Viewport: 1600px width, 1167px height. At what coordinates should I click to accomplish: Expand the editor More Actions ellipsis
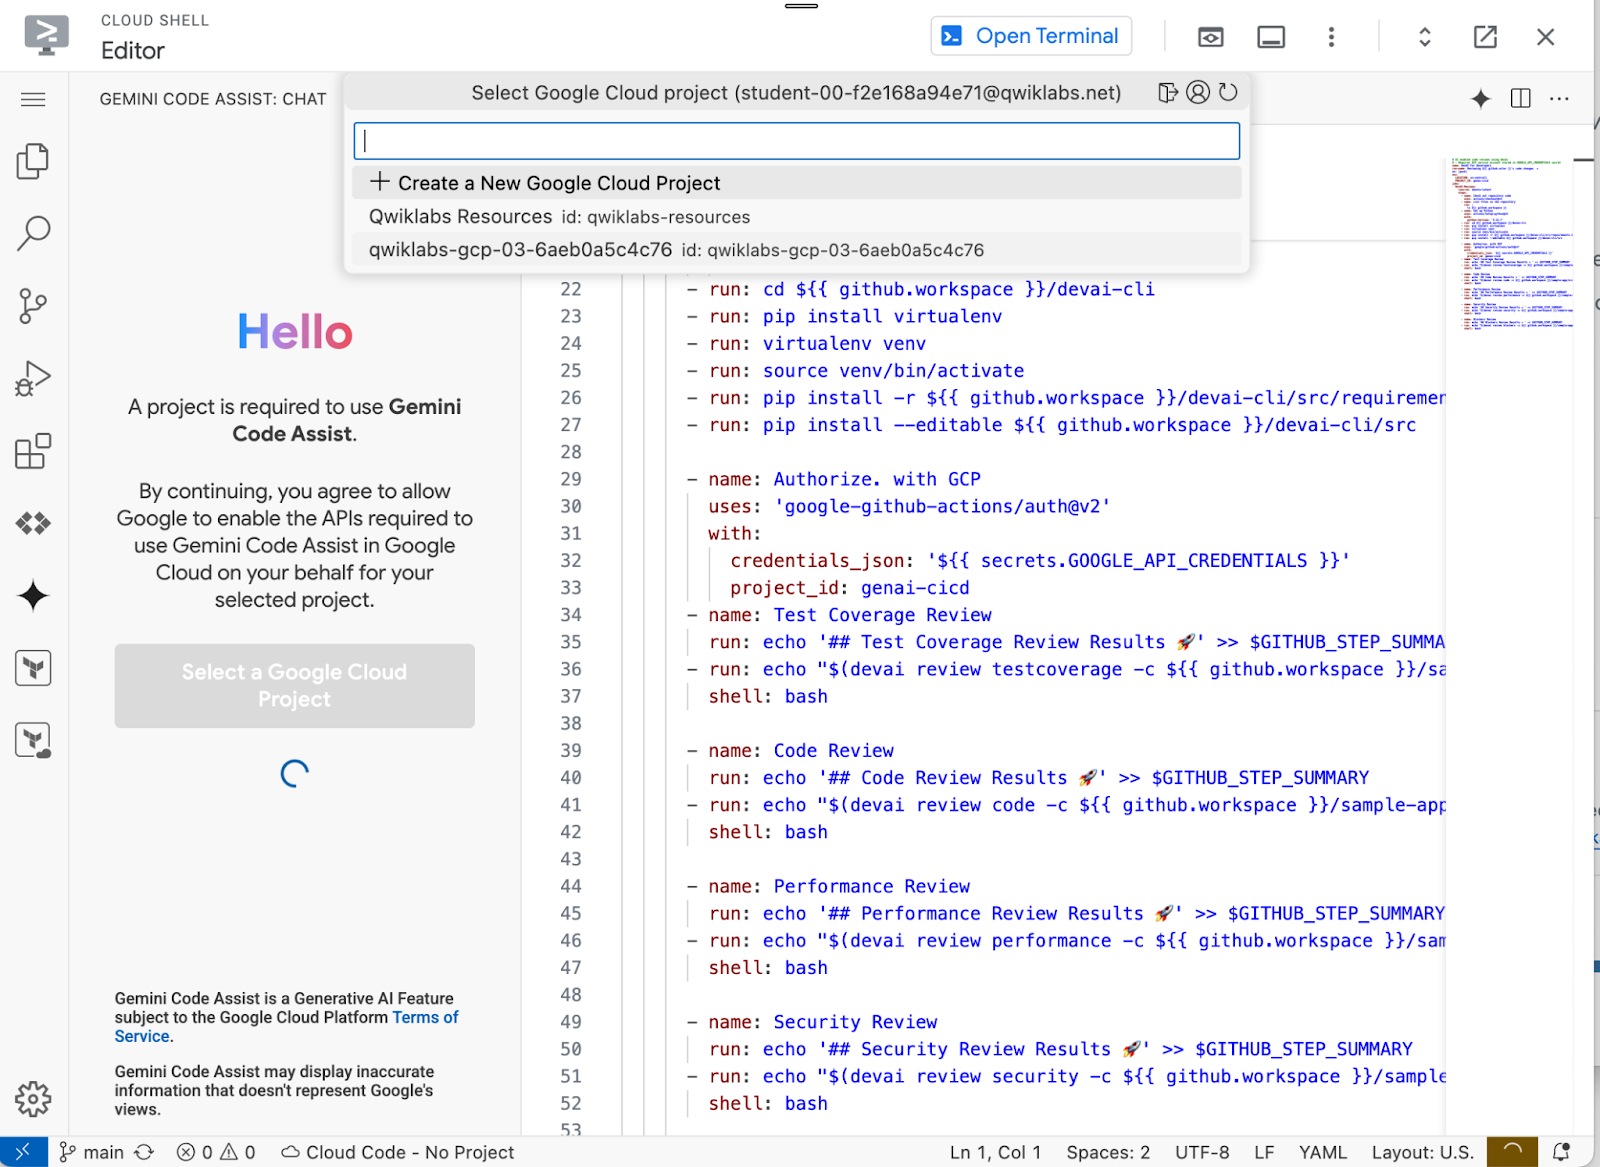(1559, 98)
